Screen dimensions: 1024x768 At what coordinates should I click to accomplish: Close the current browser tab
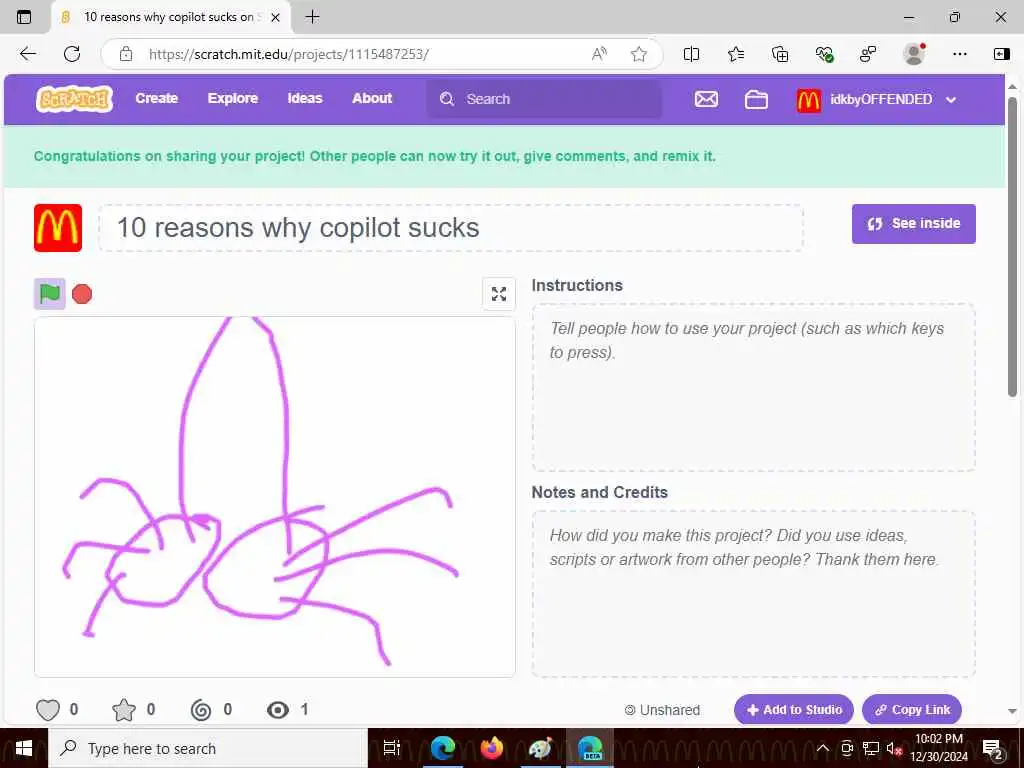coord(276,18)
